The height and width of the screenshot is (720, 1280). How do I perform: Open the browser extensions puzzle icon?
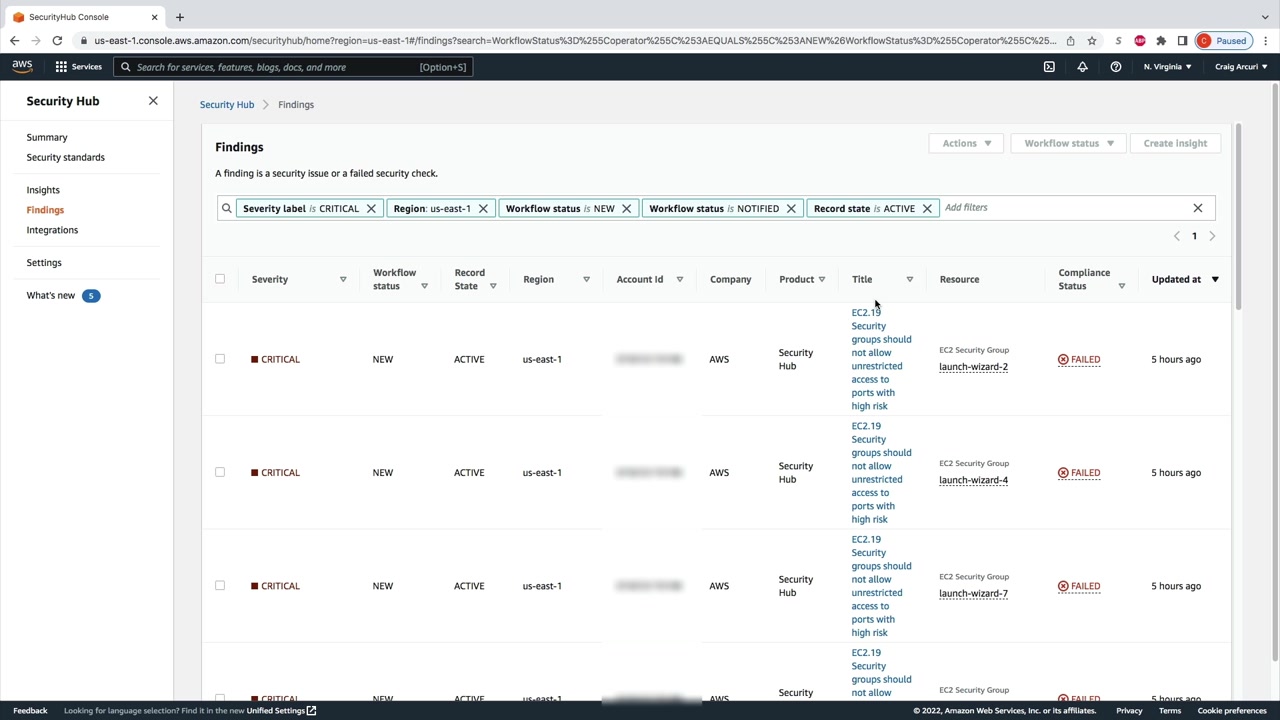[1161, 41]
